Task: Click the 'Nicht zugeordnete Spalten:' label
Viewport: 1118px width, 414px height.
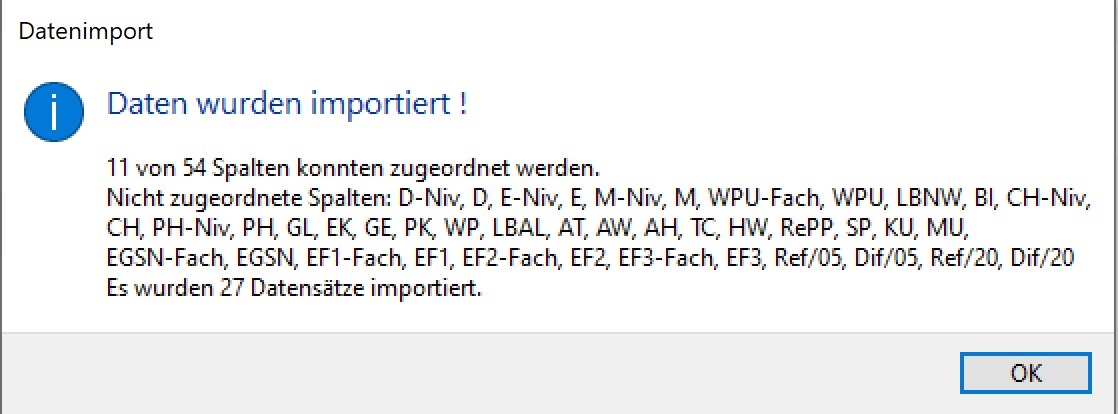Action: [245, 200]
